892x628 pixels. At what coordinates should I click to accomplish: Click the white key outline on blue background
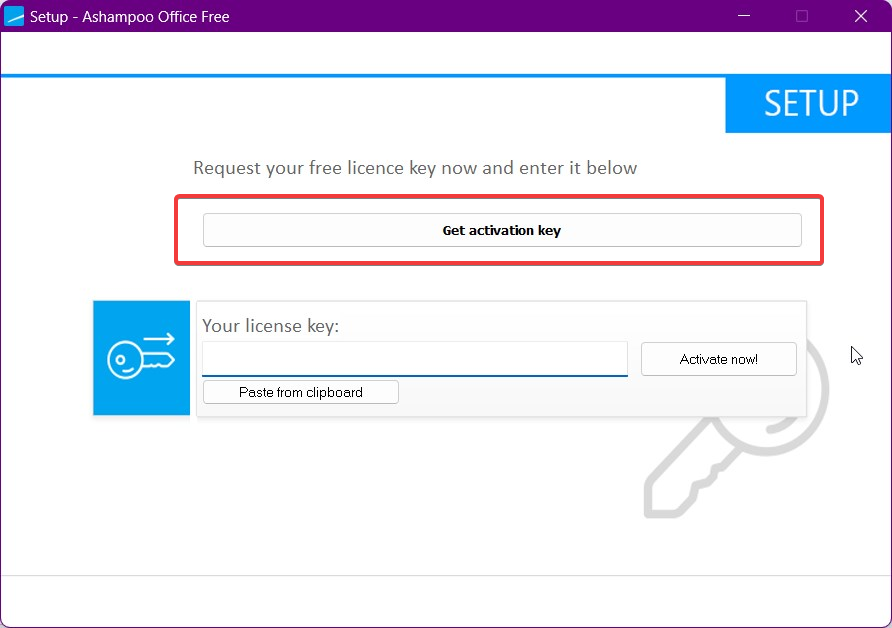click(141, 357)
